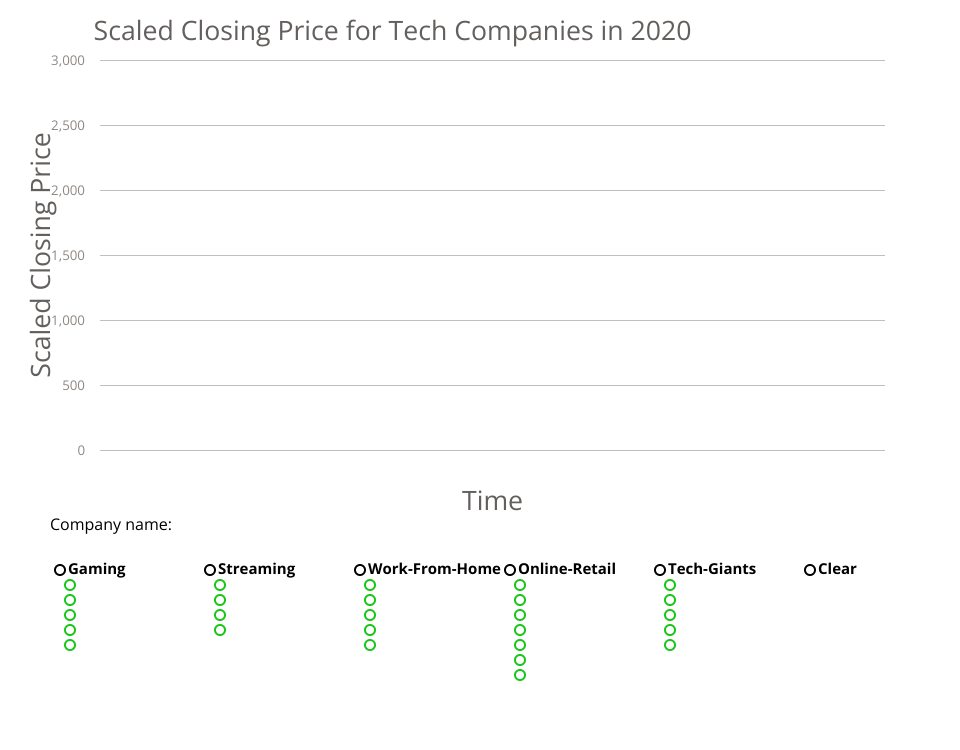This screenshot has width=960, height=750.
Task: Select the Gaming radio button
Action: click(x=60, y=570)
